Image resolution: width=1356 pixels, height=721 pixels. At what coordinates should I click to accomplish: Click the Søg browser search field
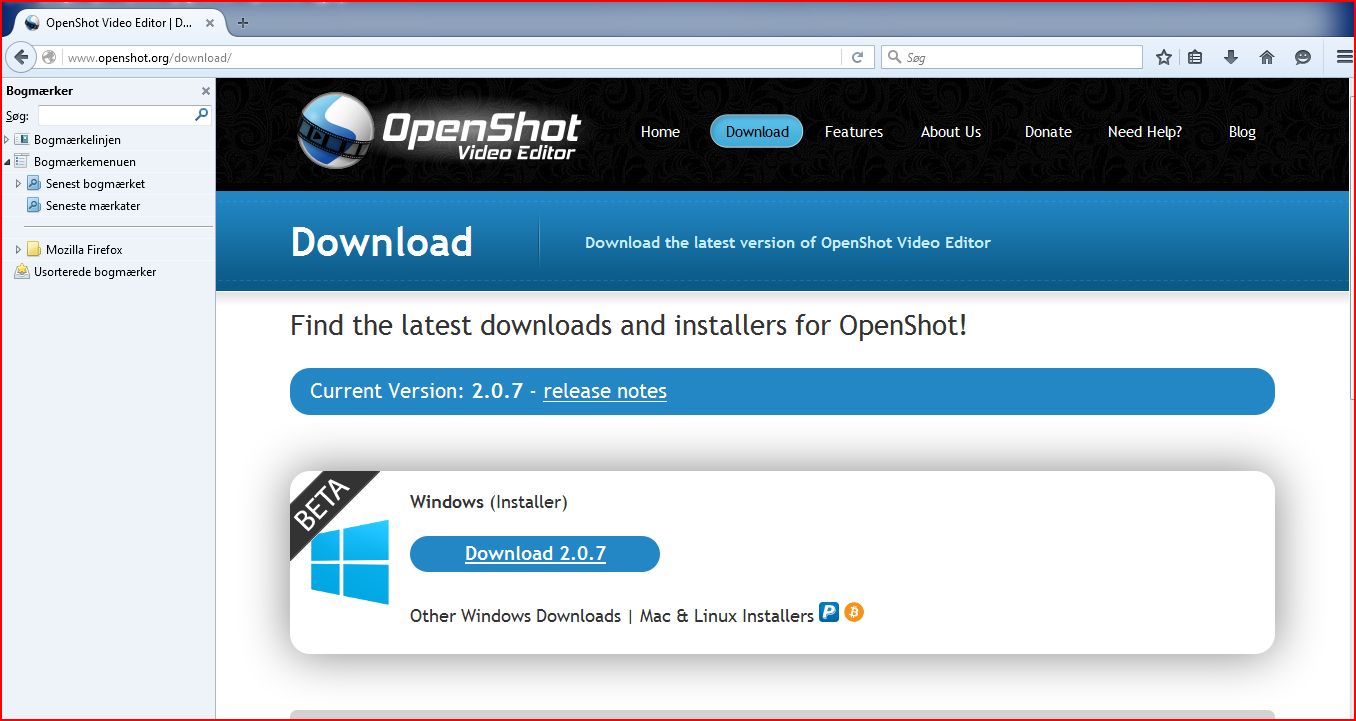coord(1012,58)
